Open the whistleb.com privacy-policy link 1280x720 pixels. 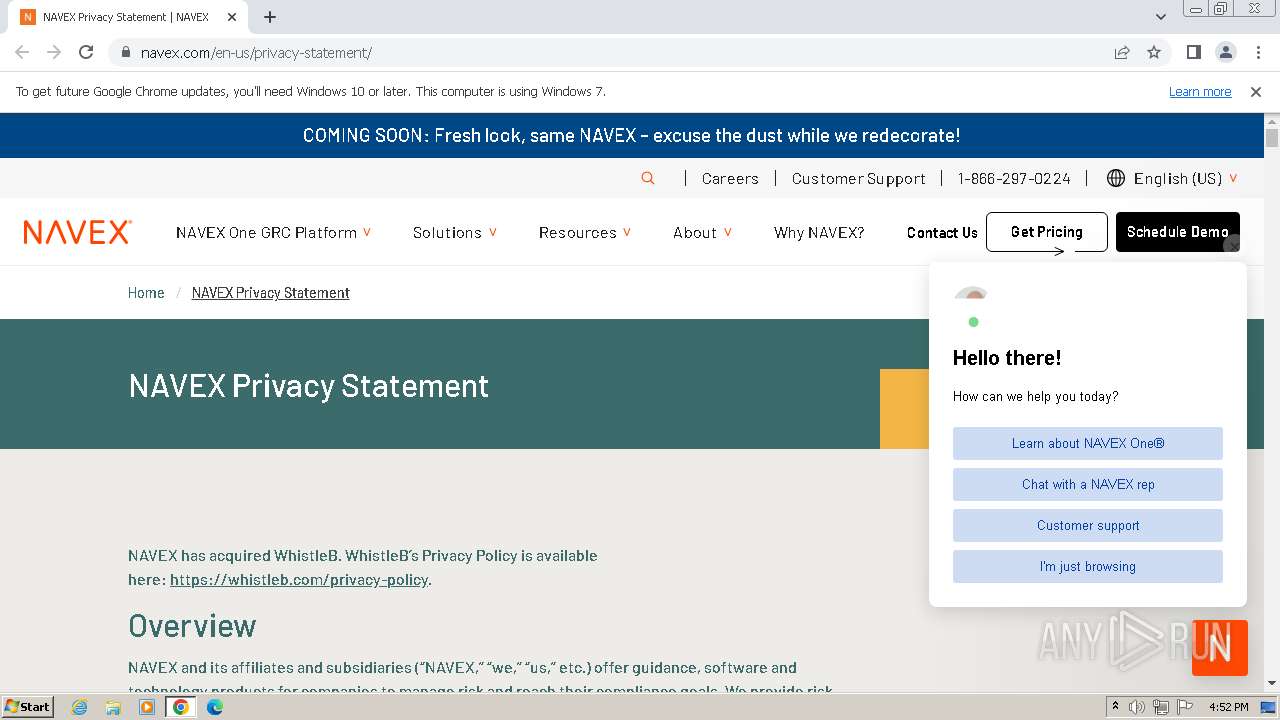(299, 580)
